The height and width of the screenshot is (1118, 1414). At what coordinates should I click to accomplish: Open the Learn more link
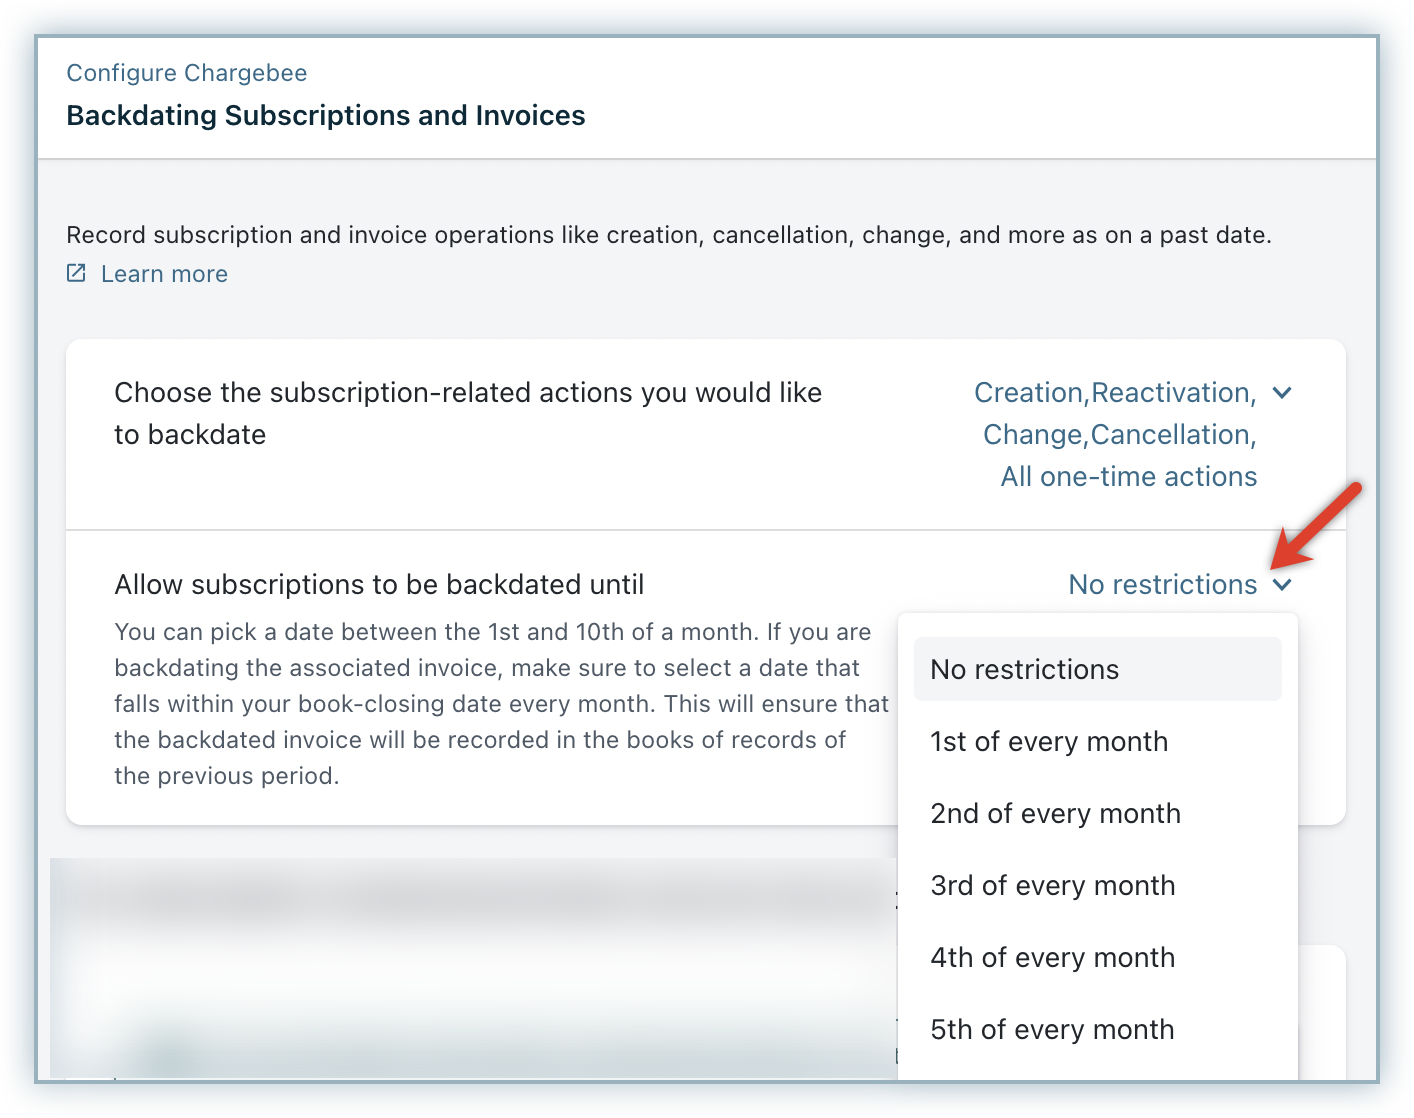[x=164, y=274]
